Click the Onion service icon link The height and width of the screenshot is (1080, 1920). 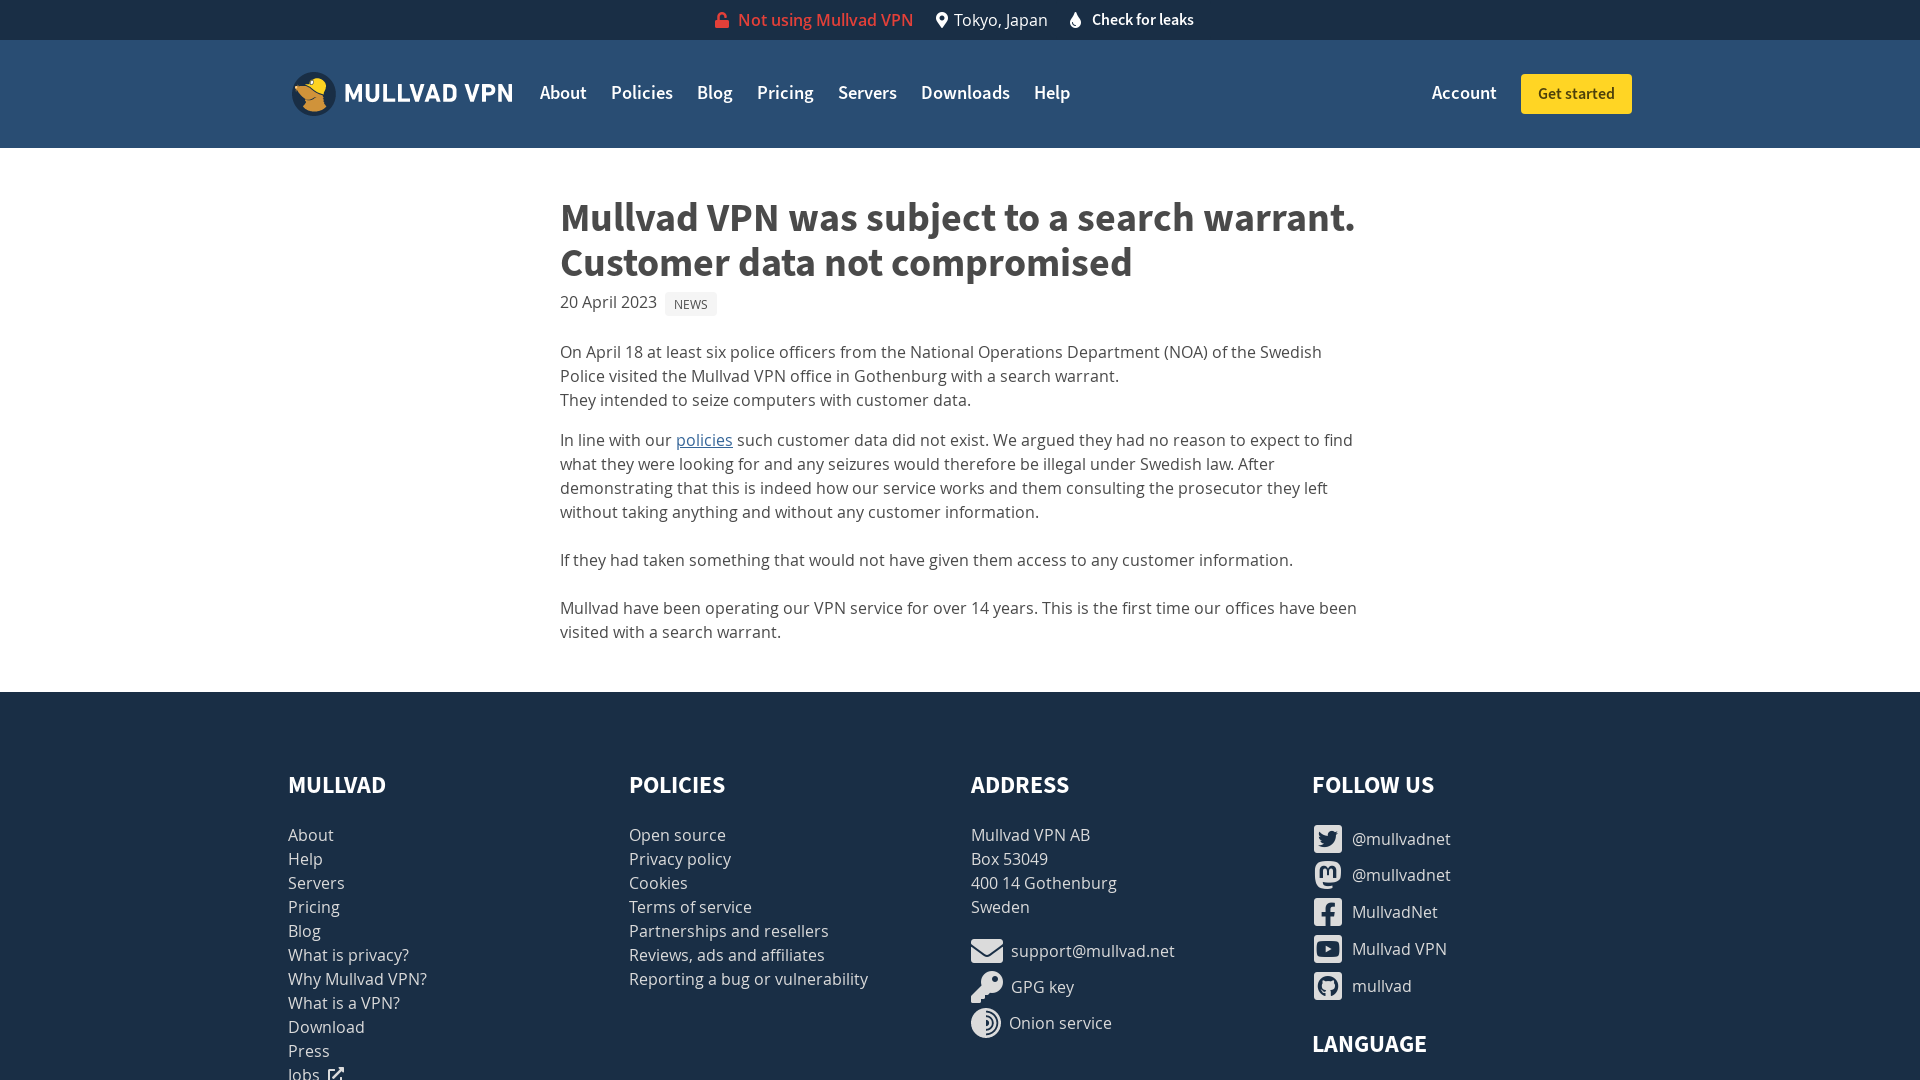pos(985,1022)
